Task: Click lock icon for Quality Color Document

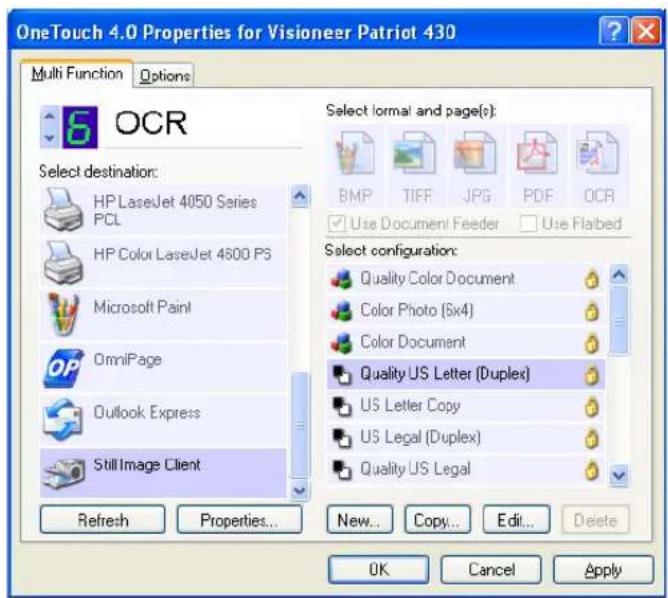Action: 592,279
